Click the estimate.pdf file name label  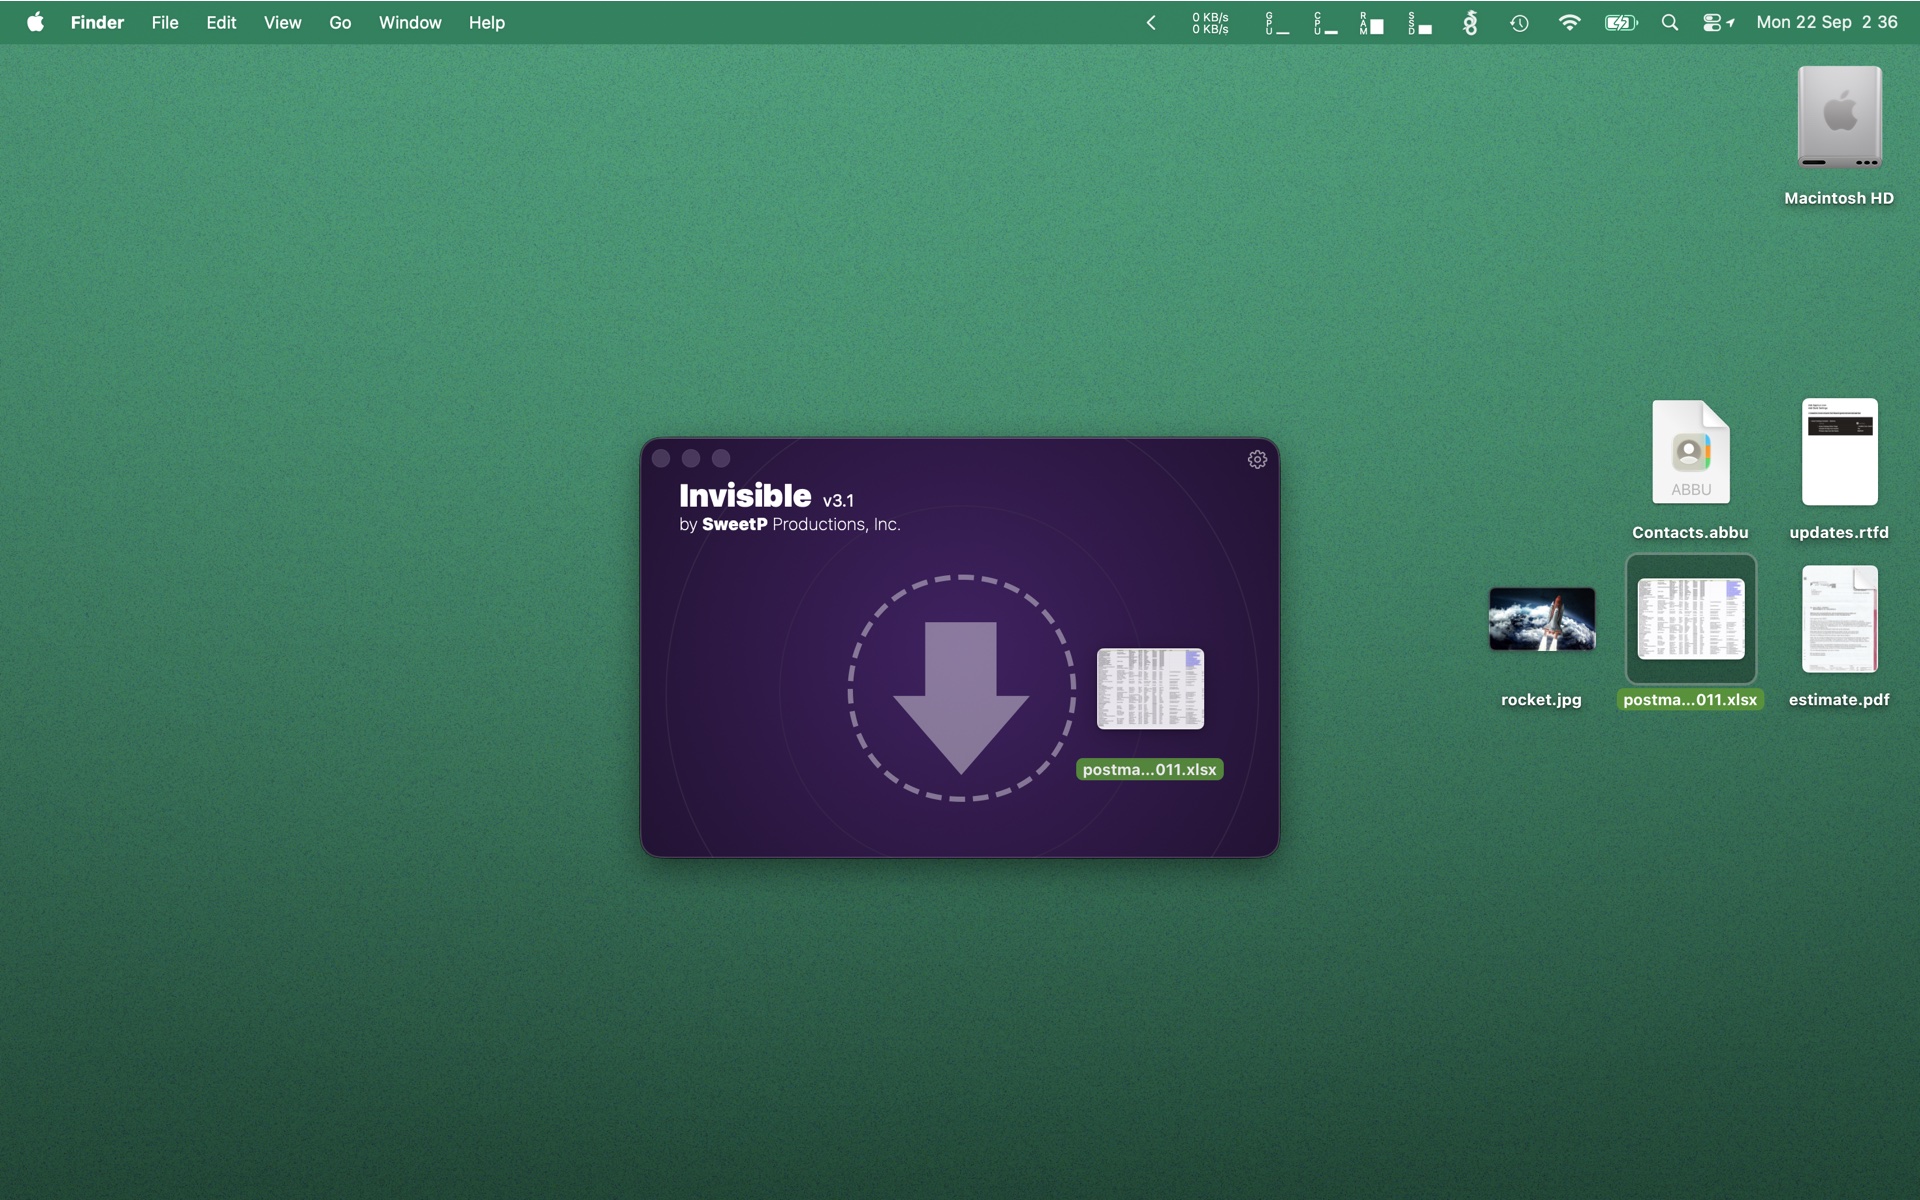1839,700
